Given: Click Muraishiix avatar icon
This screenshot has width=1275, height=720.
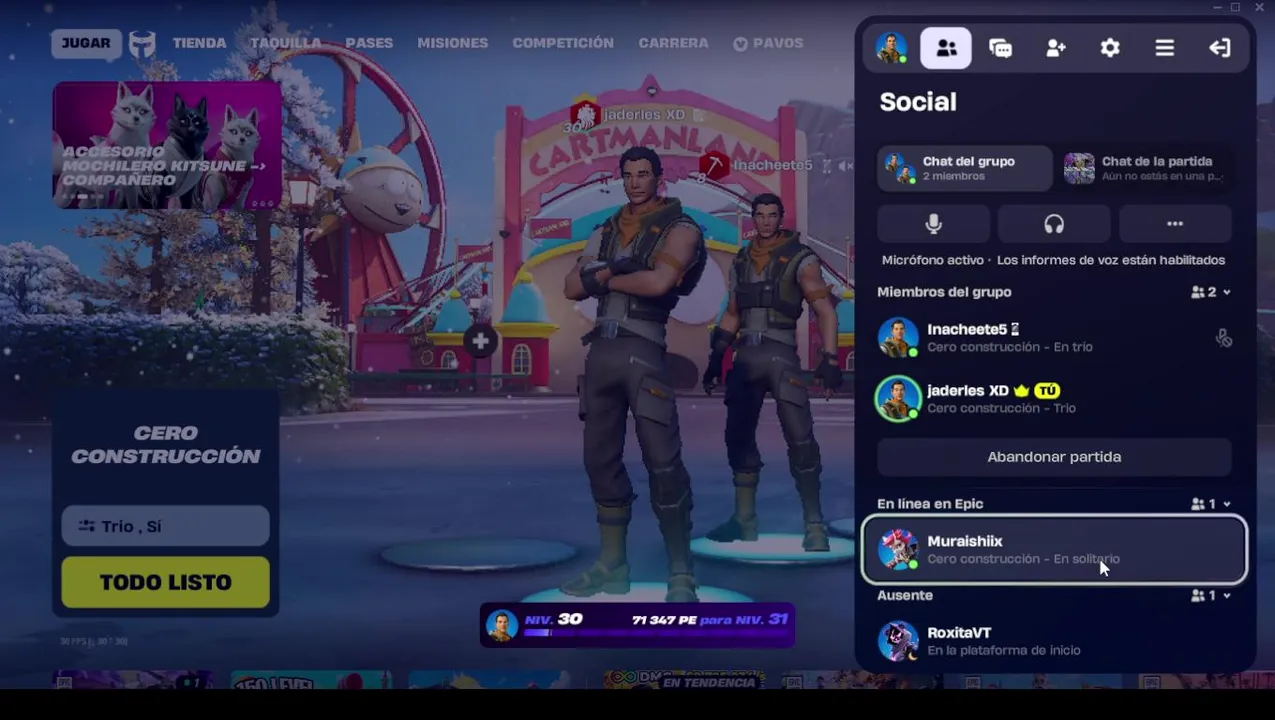Looking at the screenshot, I should coord(898,550).
